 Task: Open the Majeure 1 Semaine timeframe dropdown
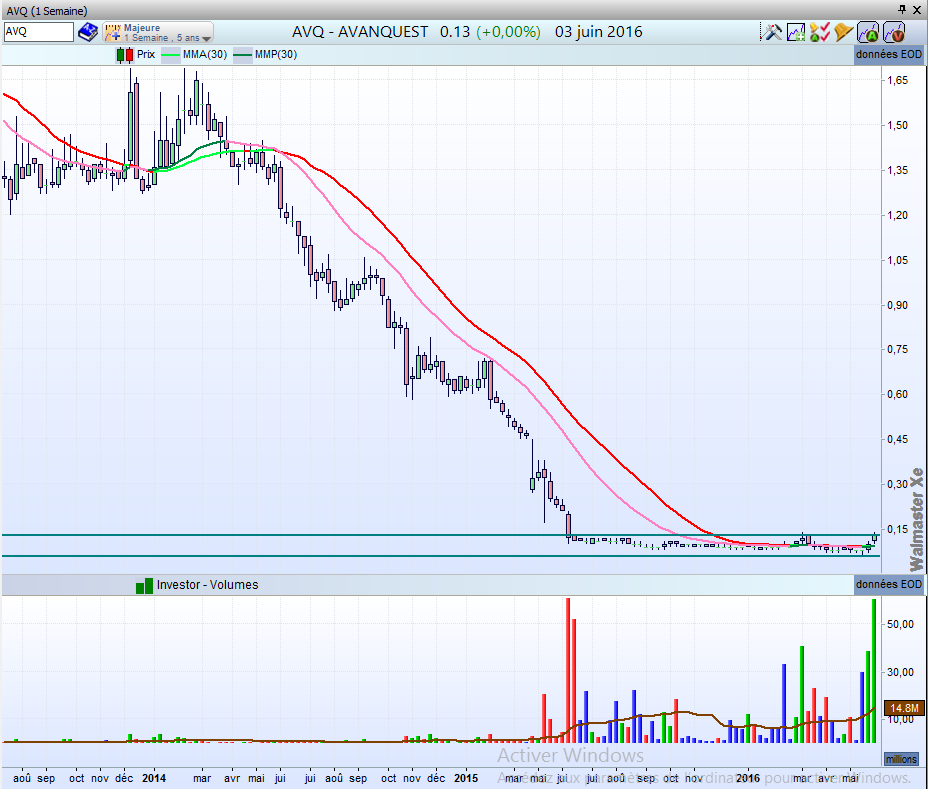tap(158, 32)
